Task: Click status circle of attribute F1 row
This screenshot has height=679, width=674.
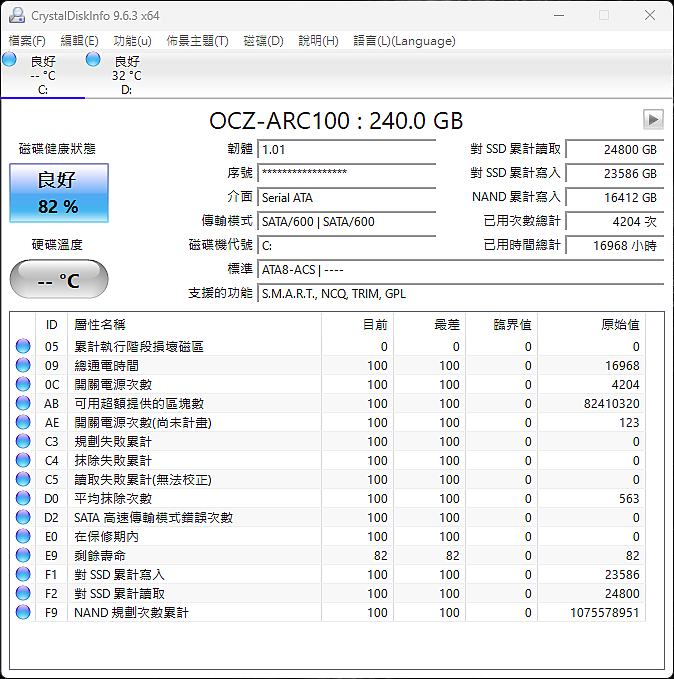Action: point(23,574)
